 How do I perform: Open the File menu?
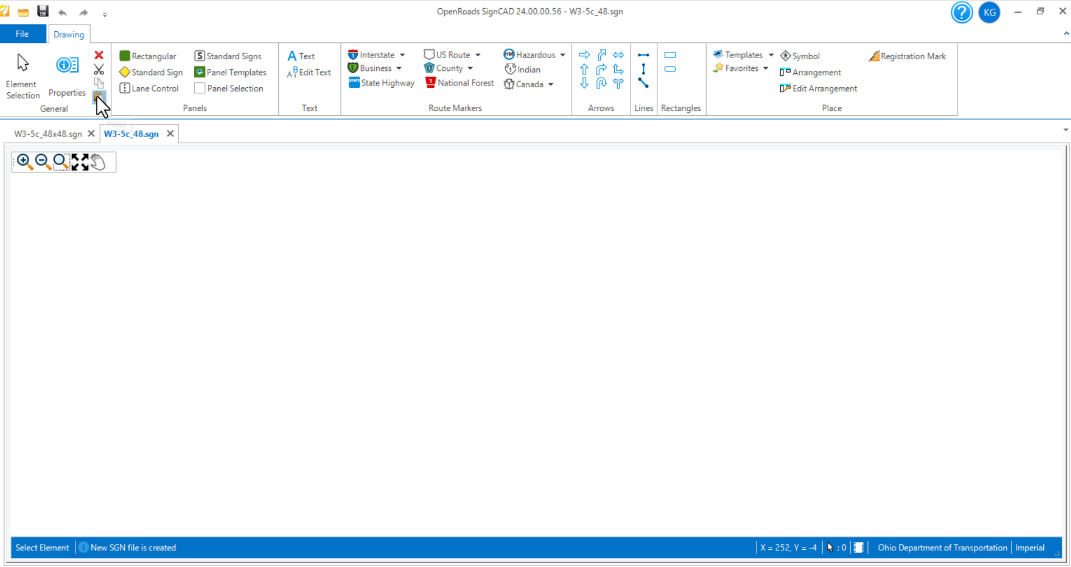tap(23, 34)
